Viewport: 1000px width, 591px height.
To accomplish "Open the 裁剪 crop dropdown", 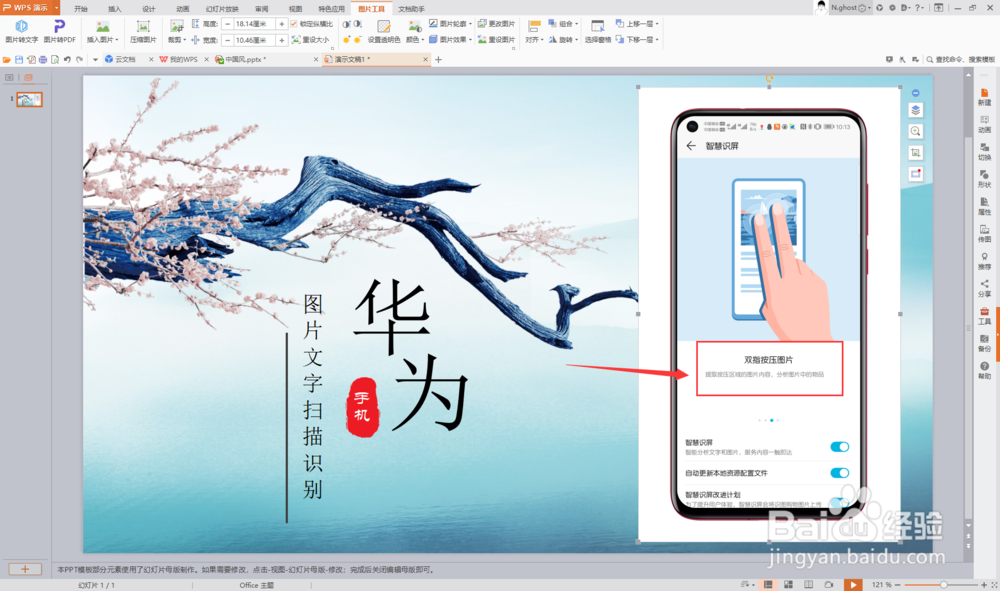I will click(x=177, y=40).
